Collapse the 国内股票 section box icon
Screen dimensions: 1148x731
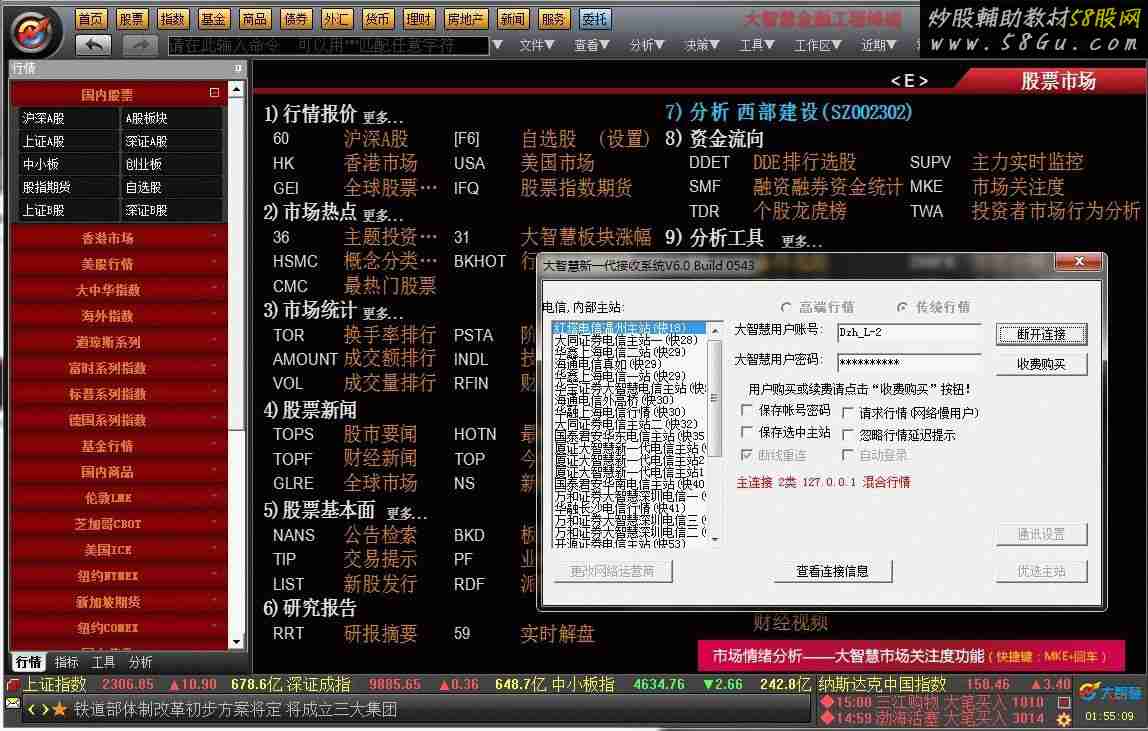[x=214, y=93]
